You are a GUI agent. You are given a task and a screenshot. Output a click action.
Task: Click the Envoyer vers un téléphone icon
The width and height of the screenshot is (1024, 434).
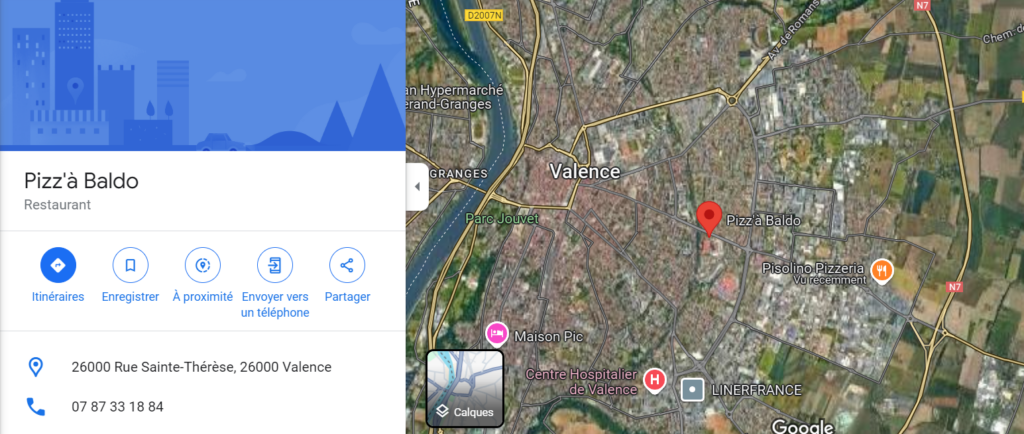(275, 266)
